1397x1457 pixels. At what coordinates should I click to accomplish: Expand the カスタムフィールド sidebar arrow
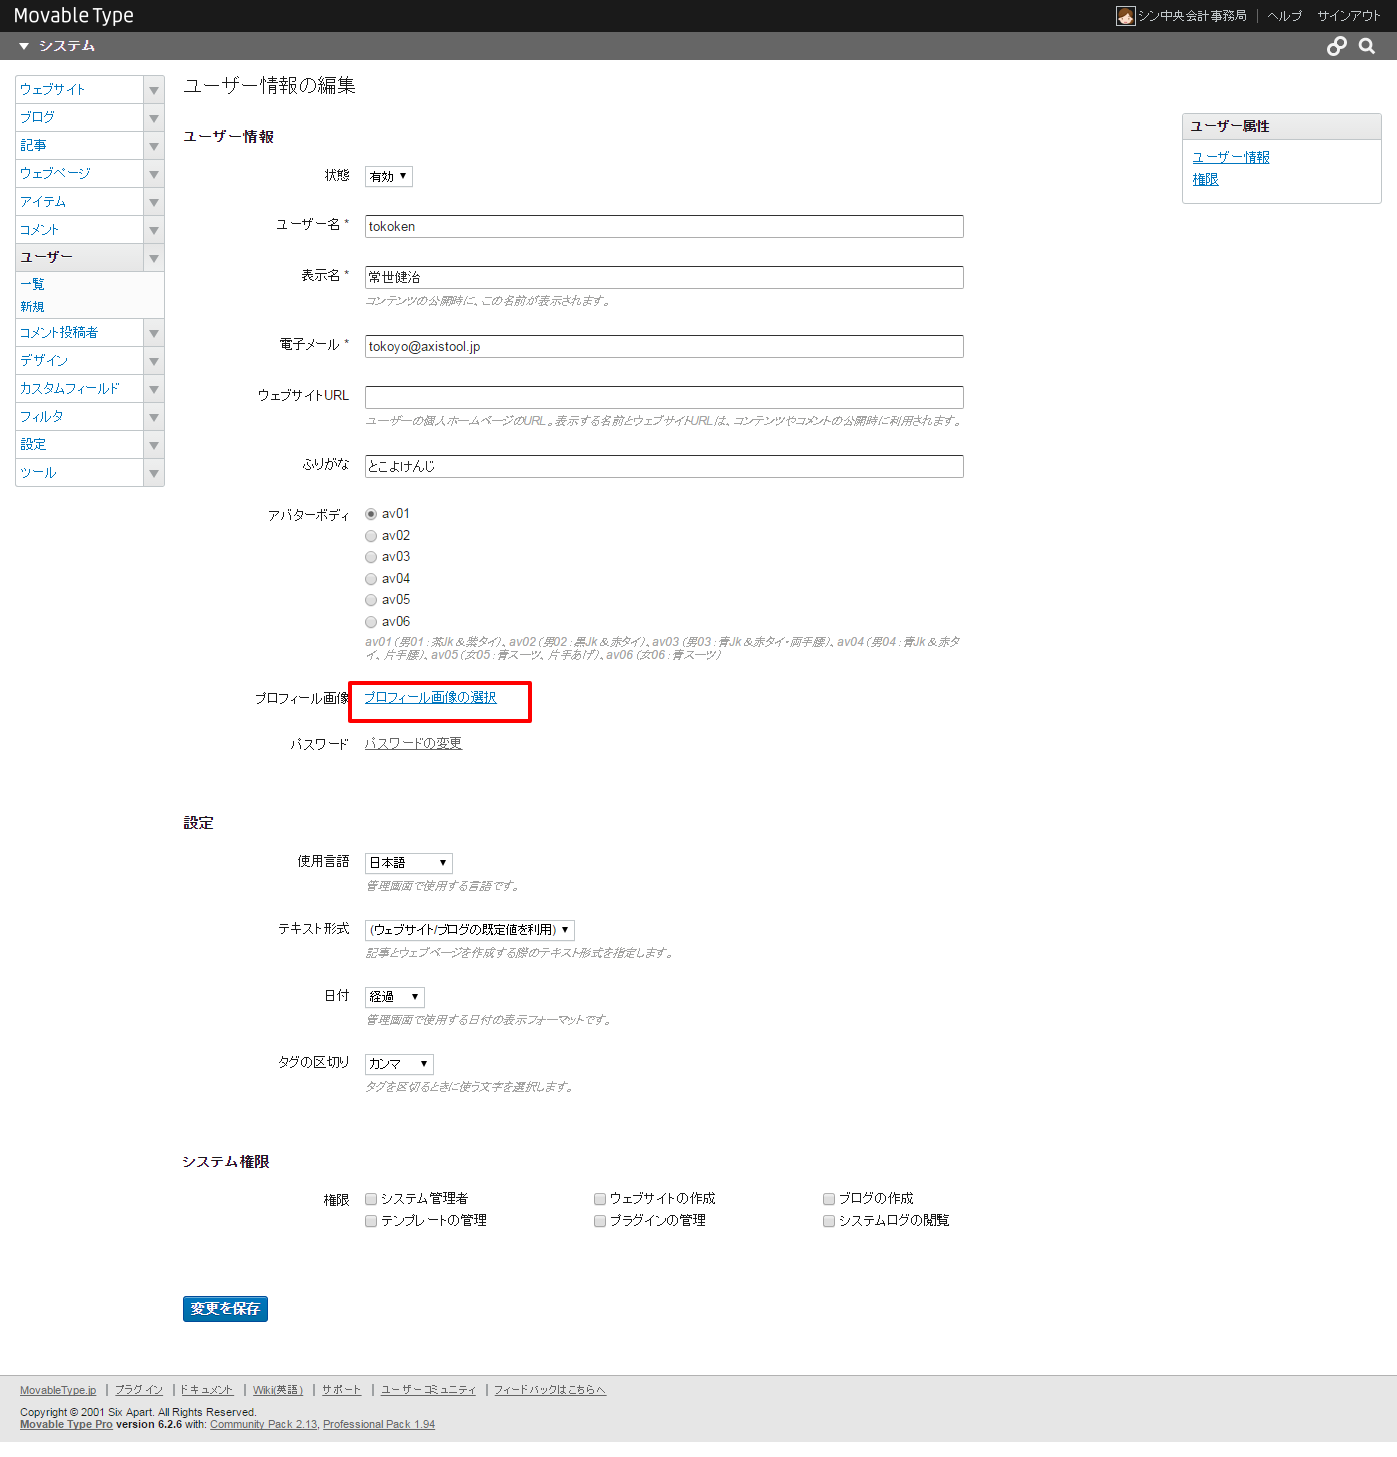[x=152, y=388]
